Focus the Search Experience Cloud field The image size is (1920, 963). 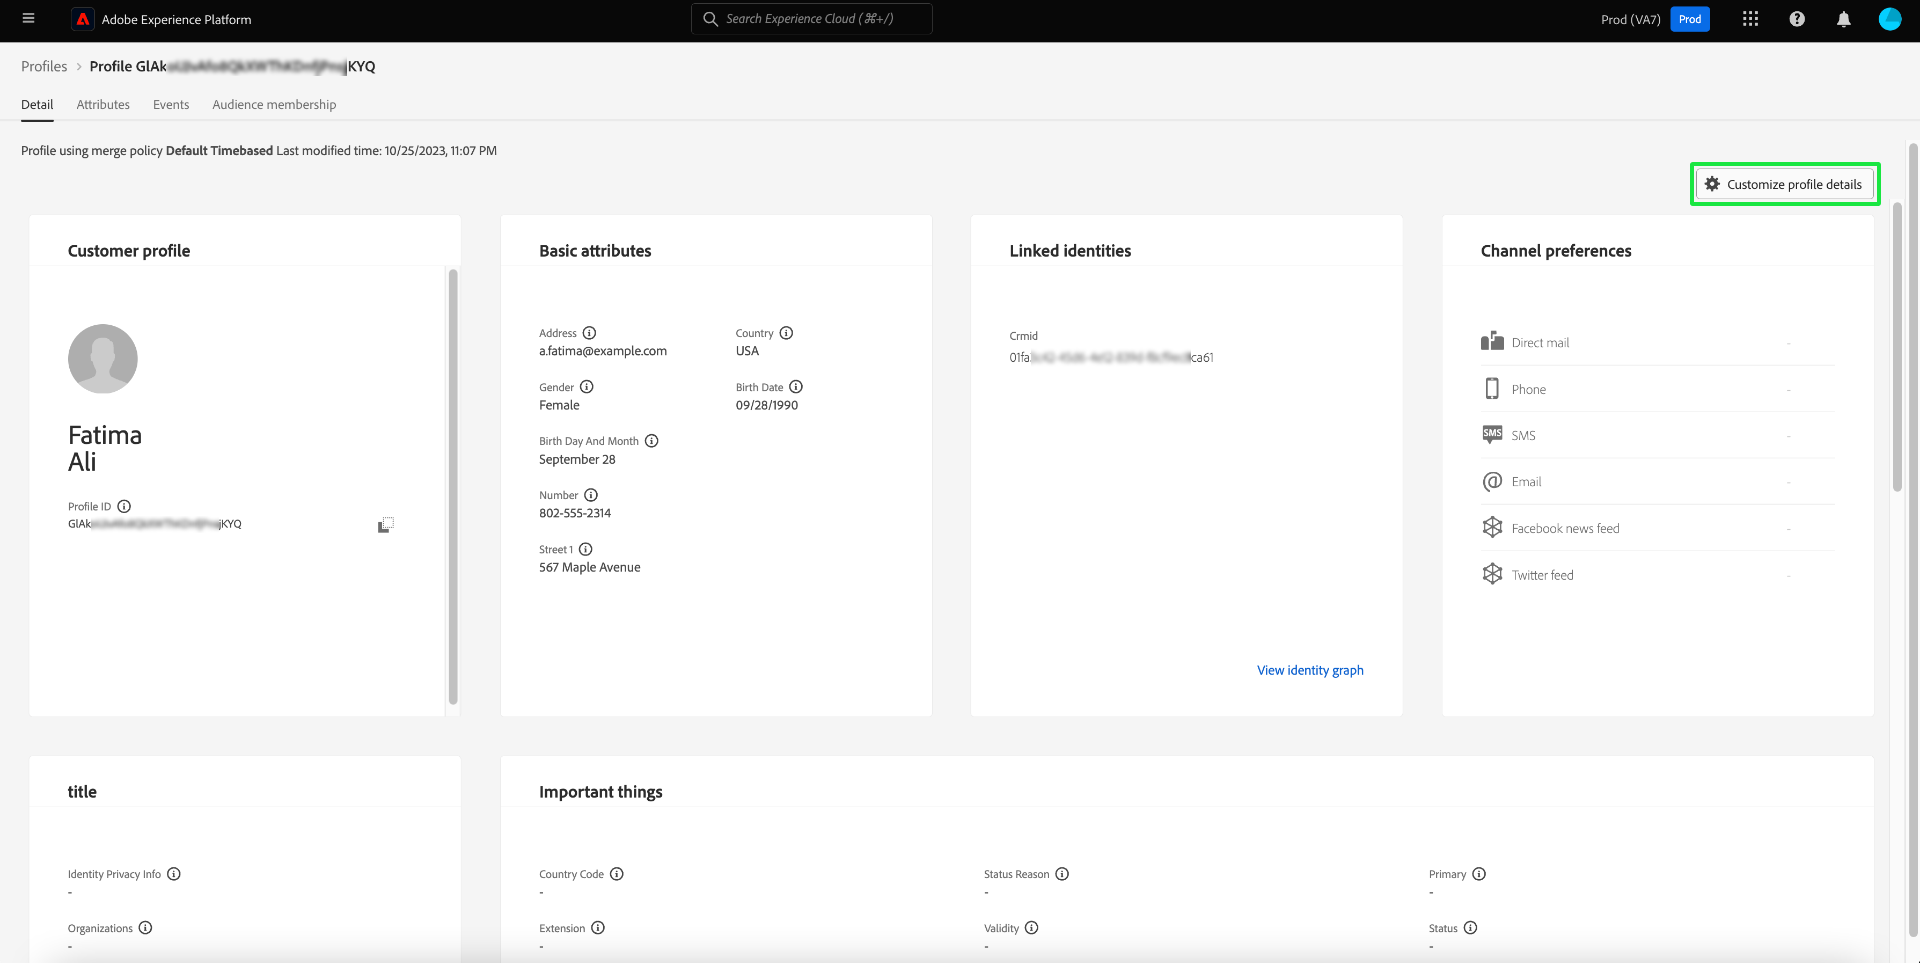point(811,19)
